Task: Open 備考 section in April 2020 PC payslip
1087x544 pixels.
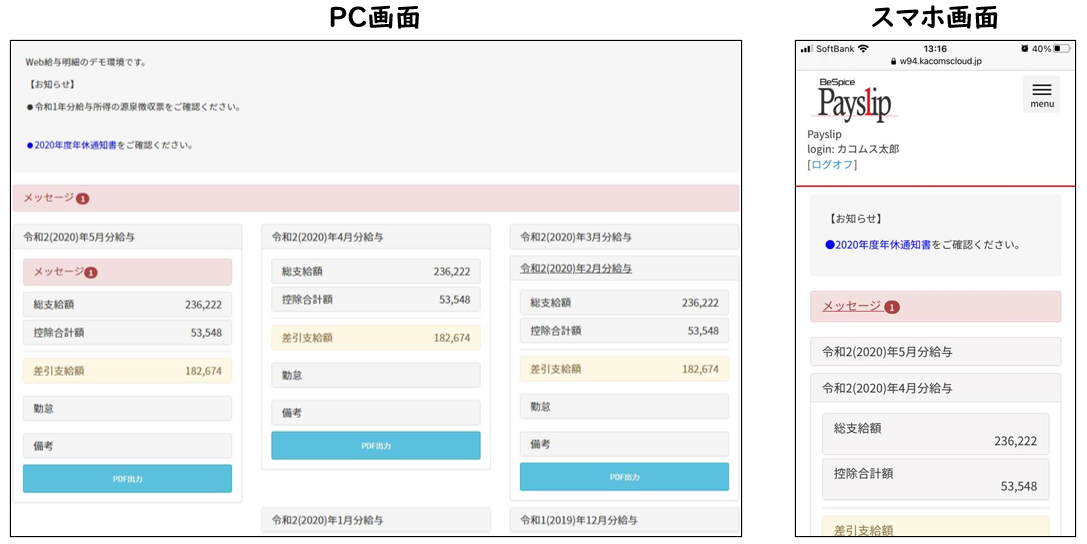Action: 375,413
